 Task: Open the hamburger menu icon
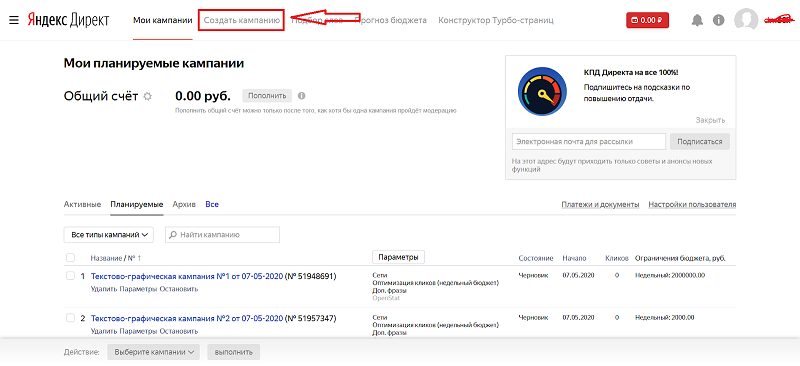click(14, 20)
